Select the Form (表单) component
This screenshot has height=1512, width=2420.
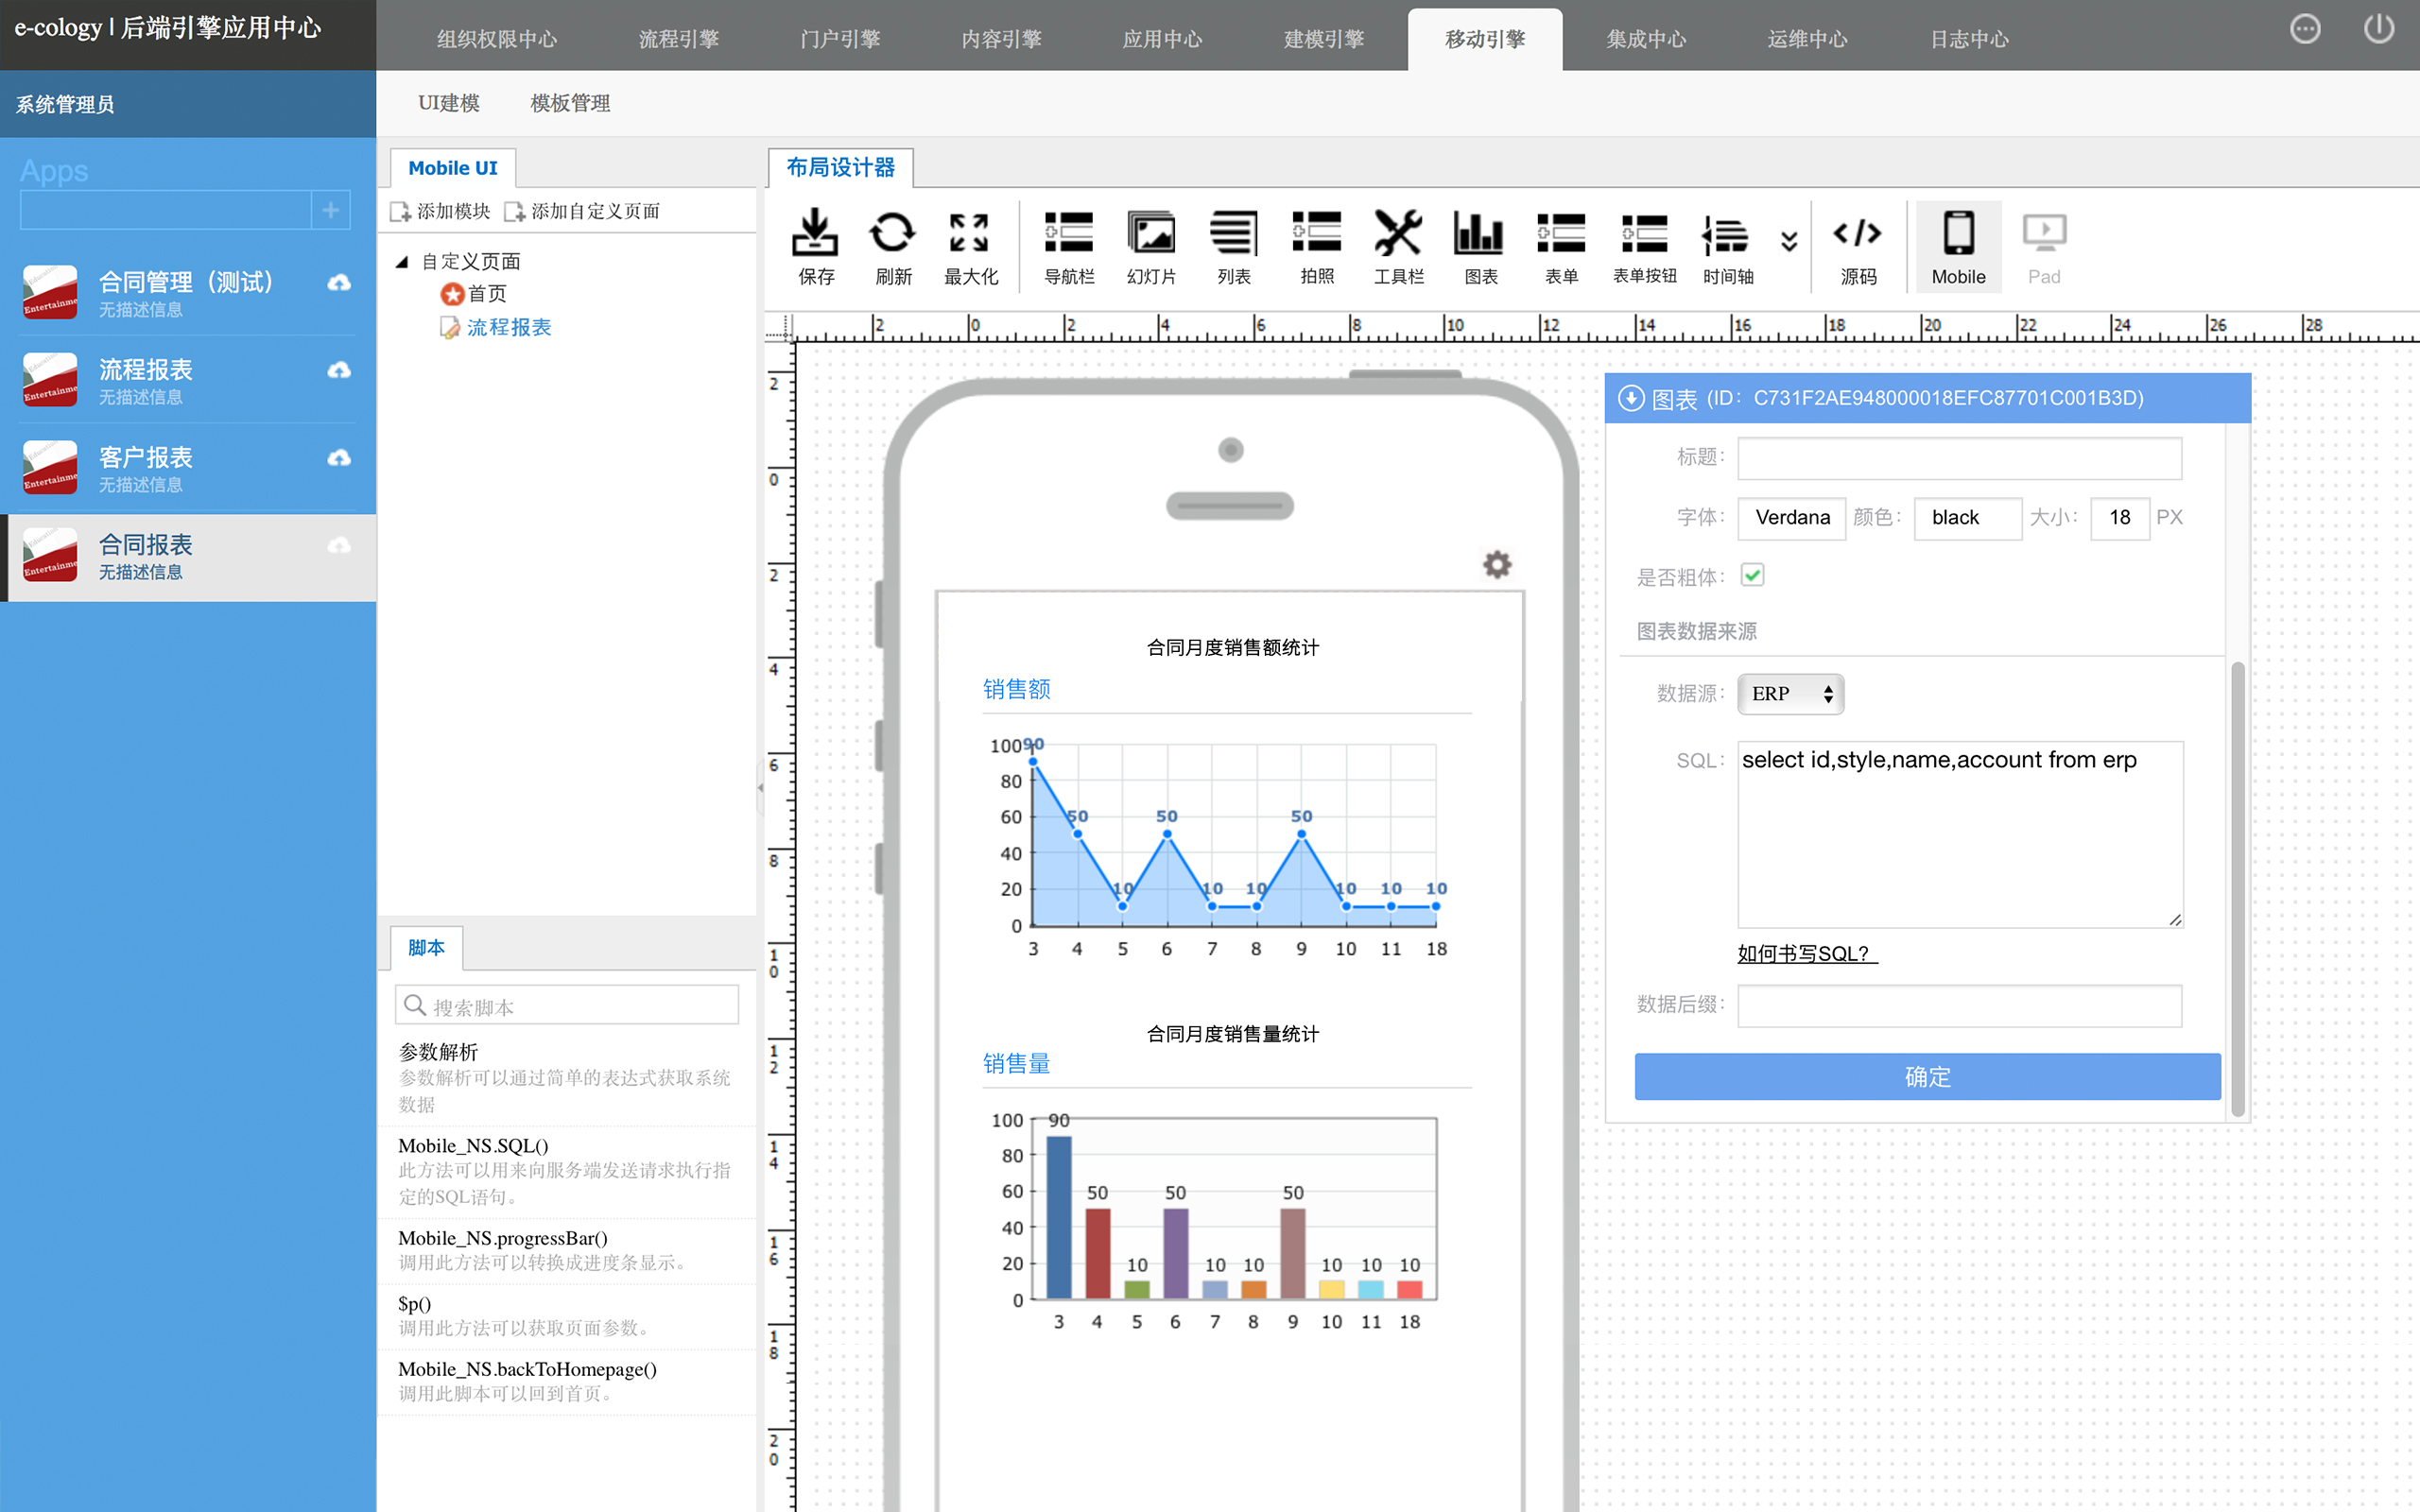pyautogui.click(x=1561, y=246)
